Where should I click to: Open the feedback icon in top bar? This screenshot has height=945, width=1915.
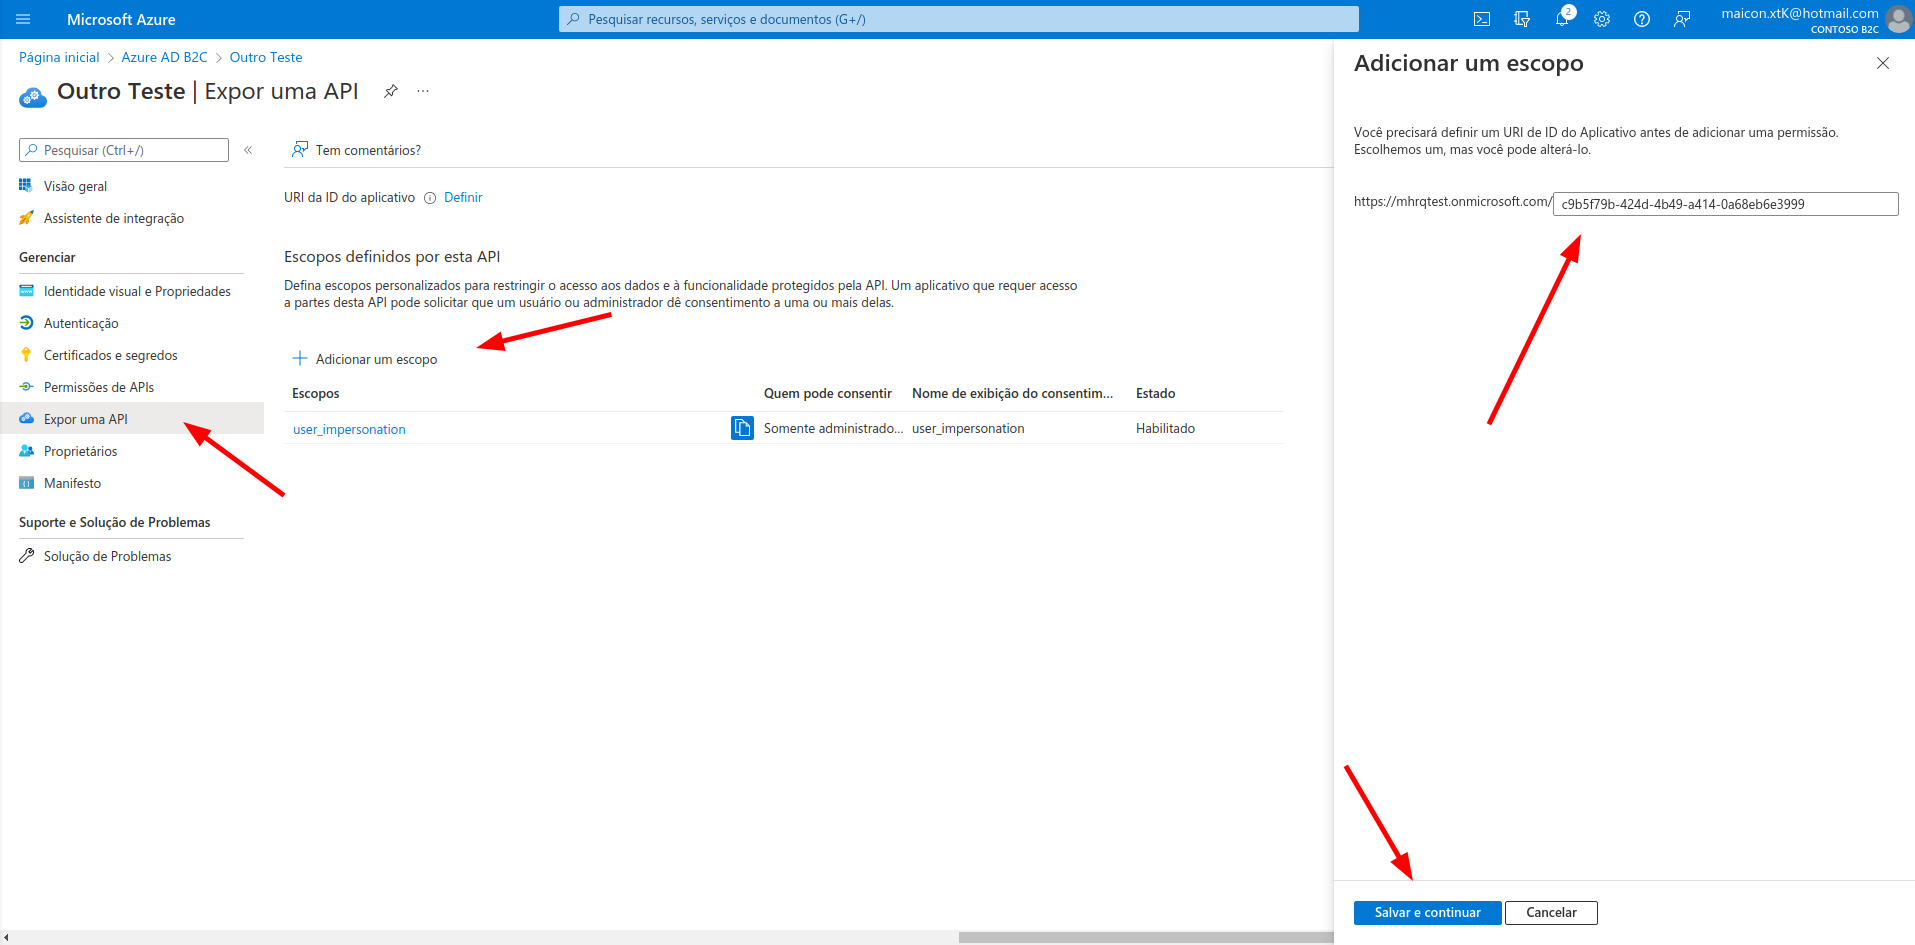click(1682, 19)
